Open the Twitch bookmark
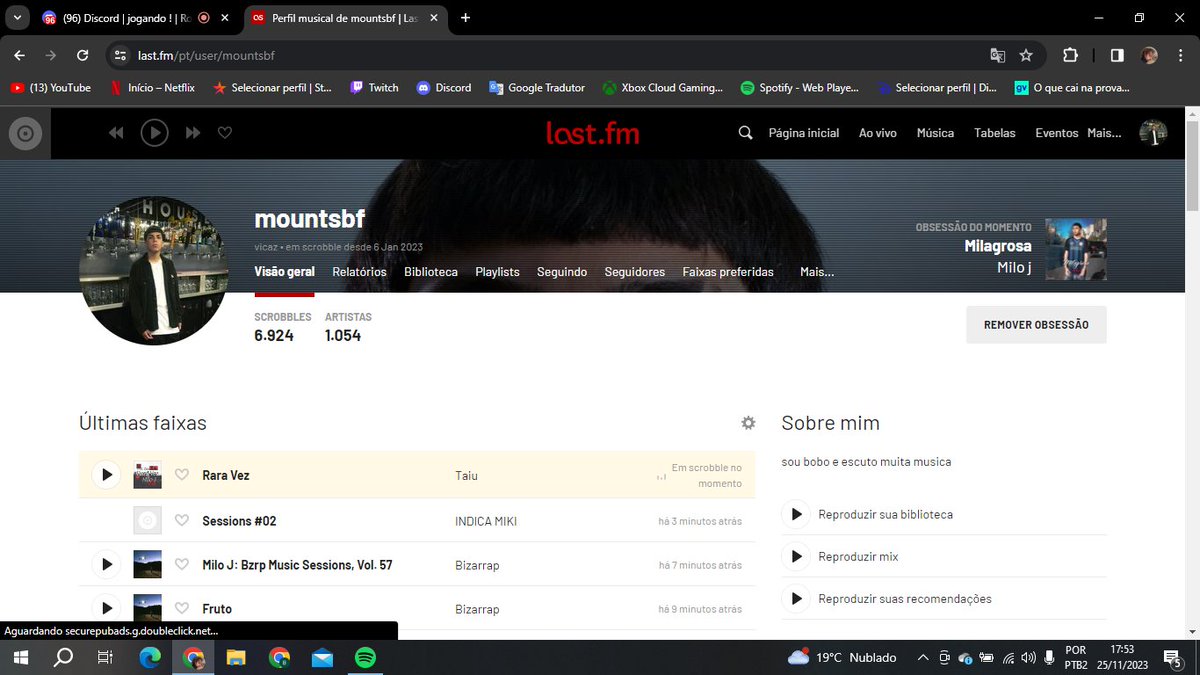Screen dimensions: 1200x675 [x=374, y=88]
